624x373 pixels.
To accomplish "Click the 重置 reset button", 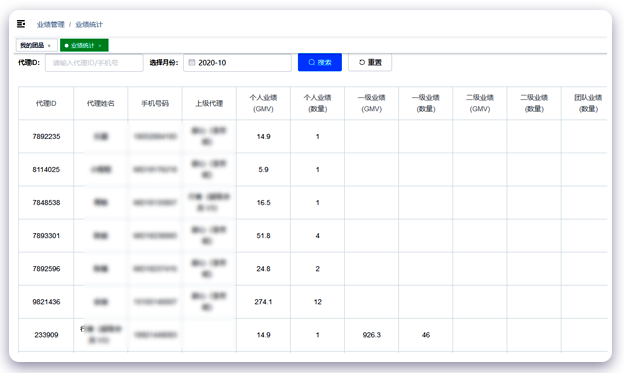I will click(370, 62).
